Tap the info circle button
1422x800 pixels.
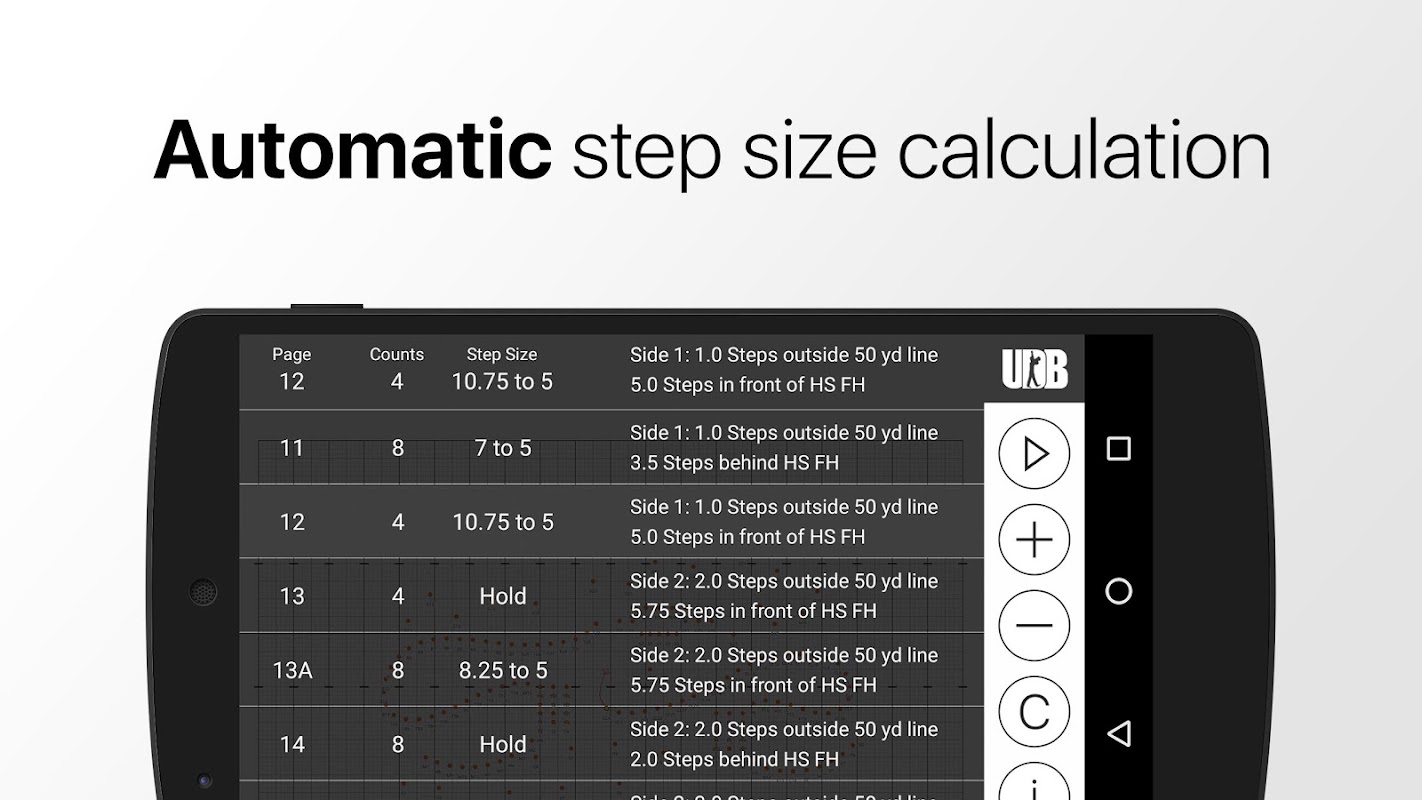(x=1034, y=782)
